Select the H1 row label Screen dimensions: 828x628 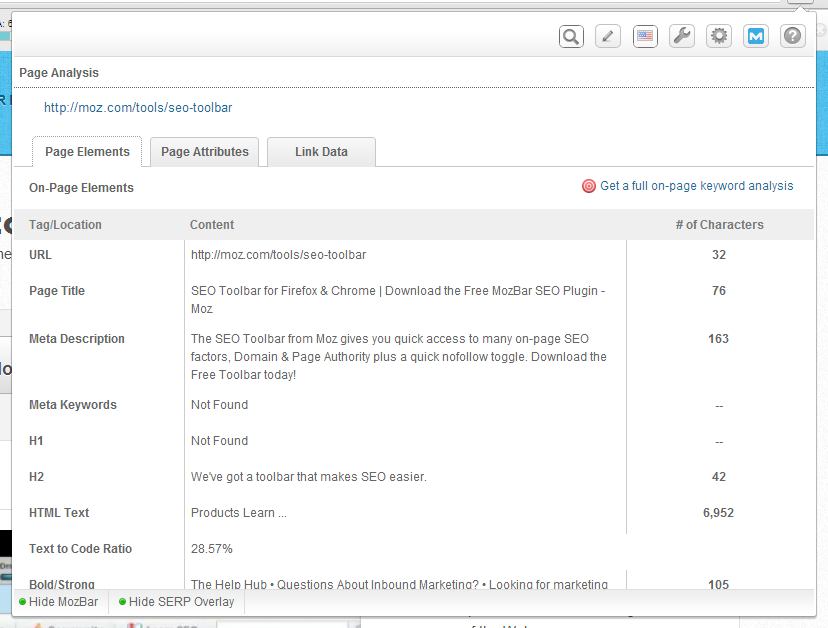(x=36, y=440)
